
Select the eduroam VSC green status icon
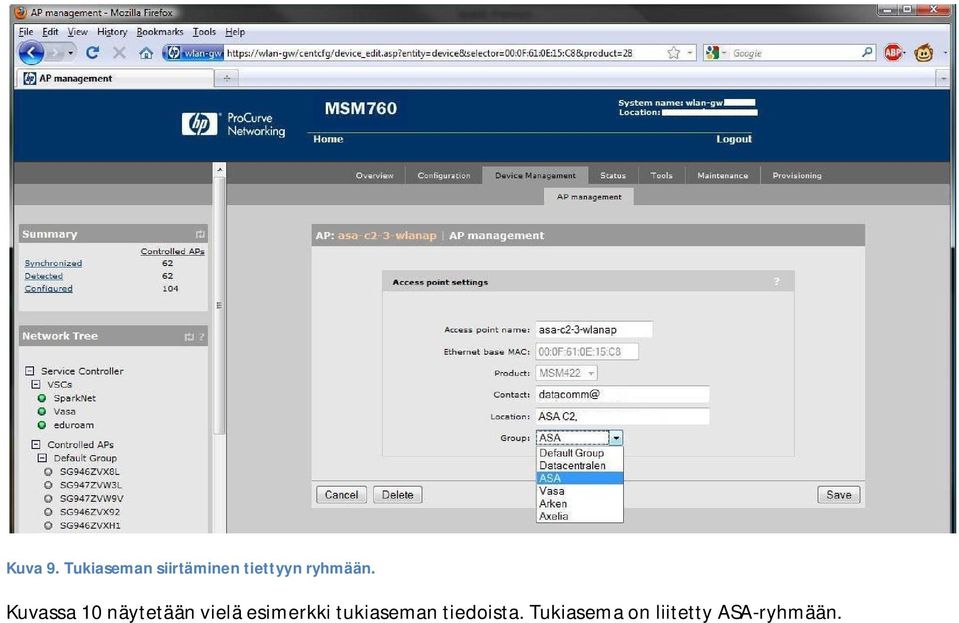[42, 425]
